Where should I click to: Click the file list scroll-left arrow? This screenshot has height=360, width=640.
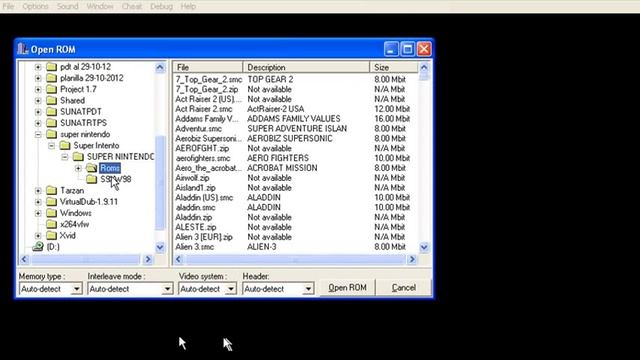(x=178, y=259)
